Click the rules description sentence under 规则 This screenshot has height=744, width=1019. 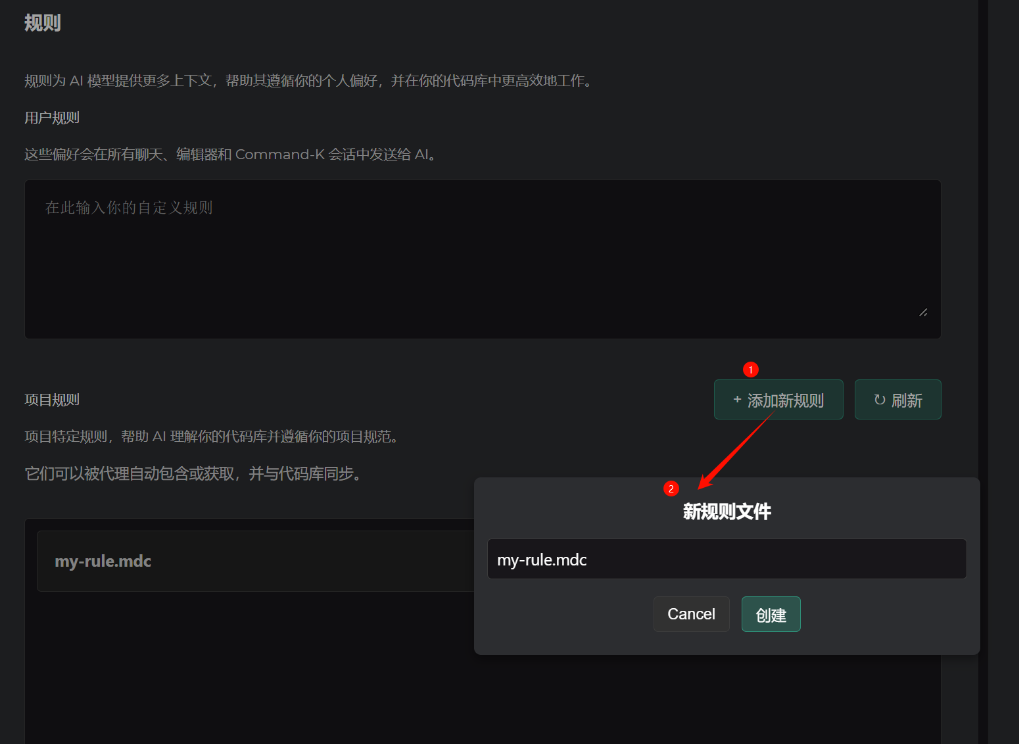coord(309,81)
